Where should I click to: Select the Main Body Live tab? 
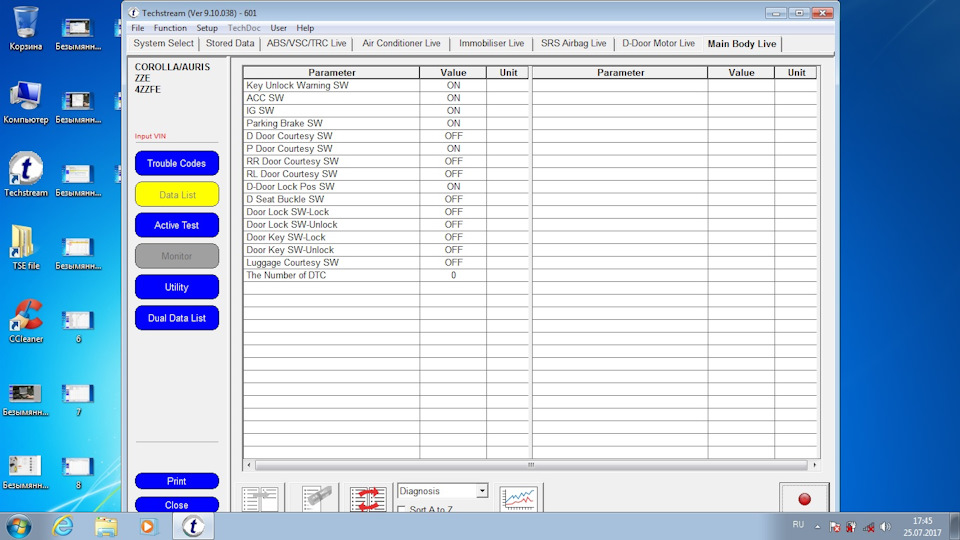click(741, 44)
